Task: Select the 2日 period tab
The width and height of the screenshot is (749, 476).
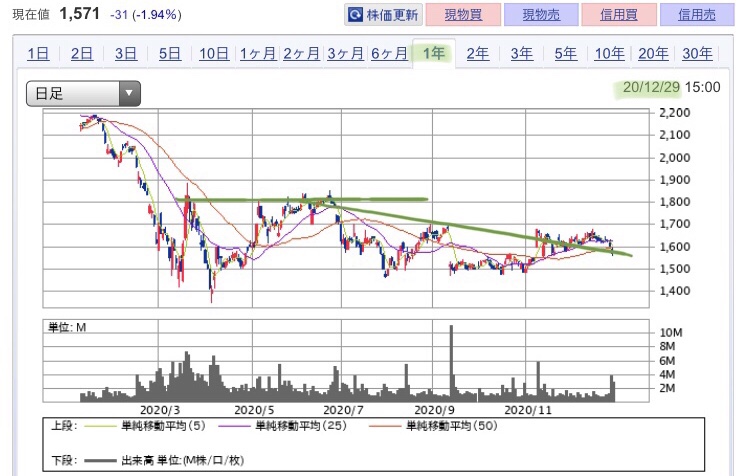Action: 82,54
